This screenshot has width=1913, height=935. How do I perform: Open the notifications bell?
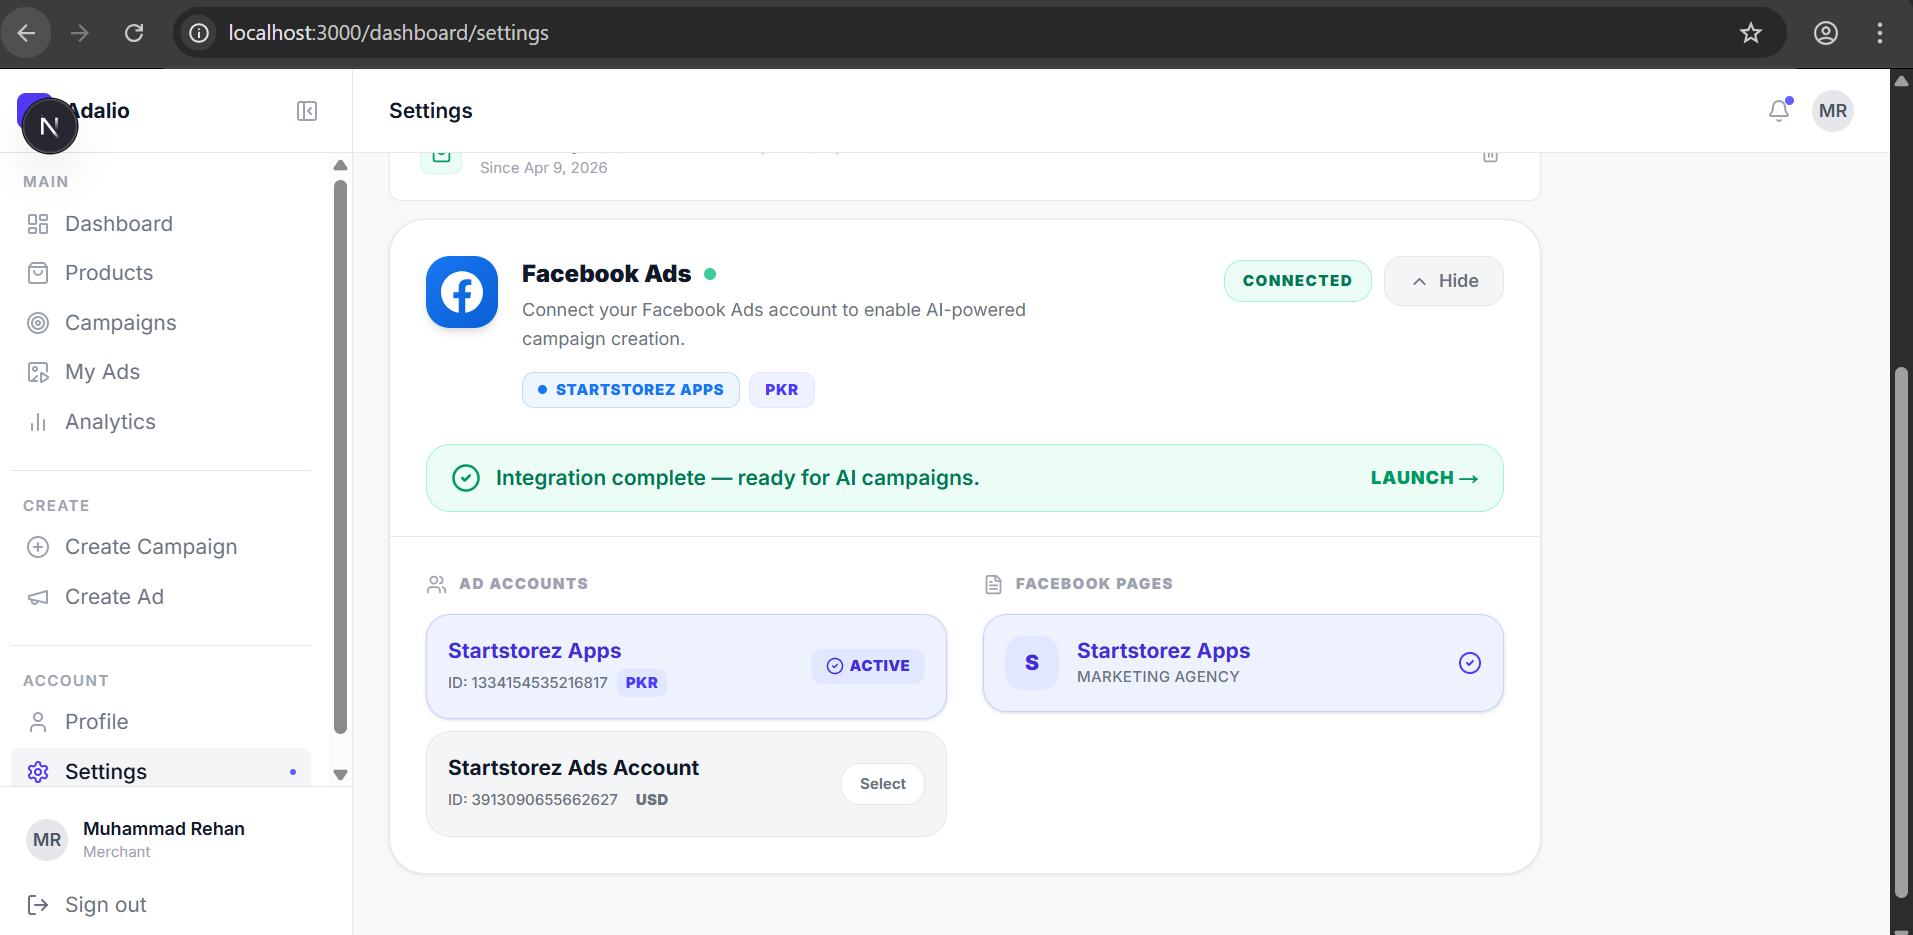click(1779, 111)
